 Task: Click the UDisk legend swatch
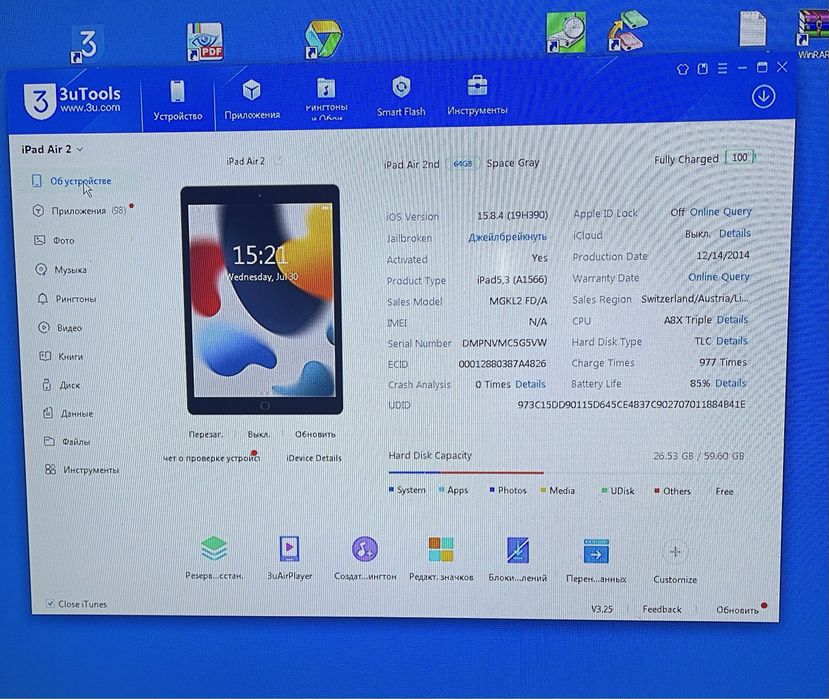coord(604,491)
